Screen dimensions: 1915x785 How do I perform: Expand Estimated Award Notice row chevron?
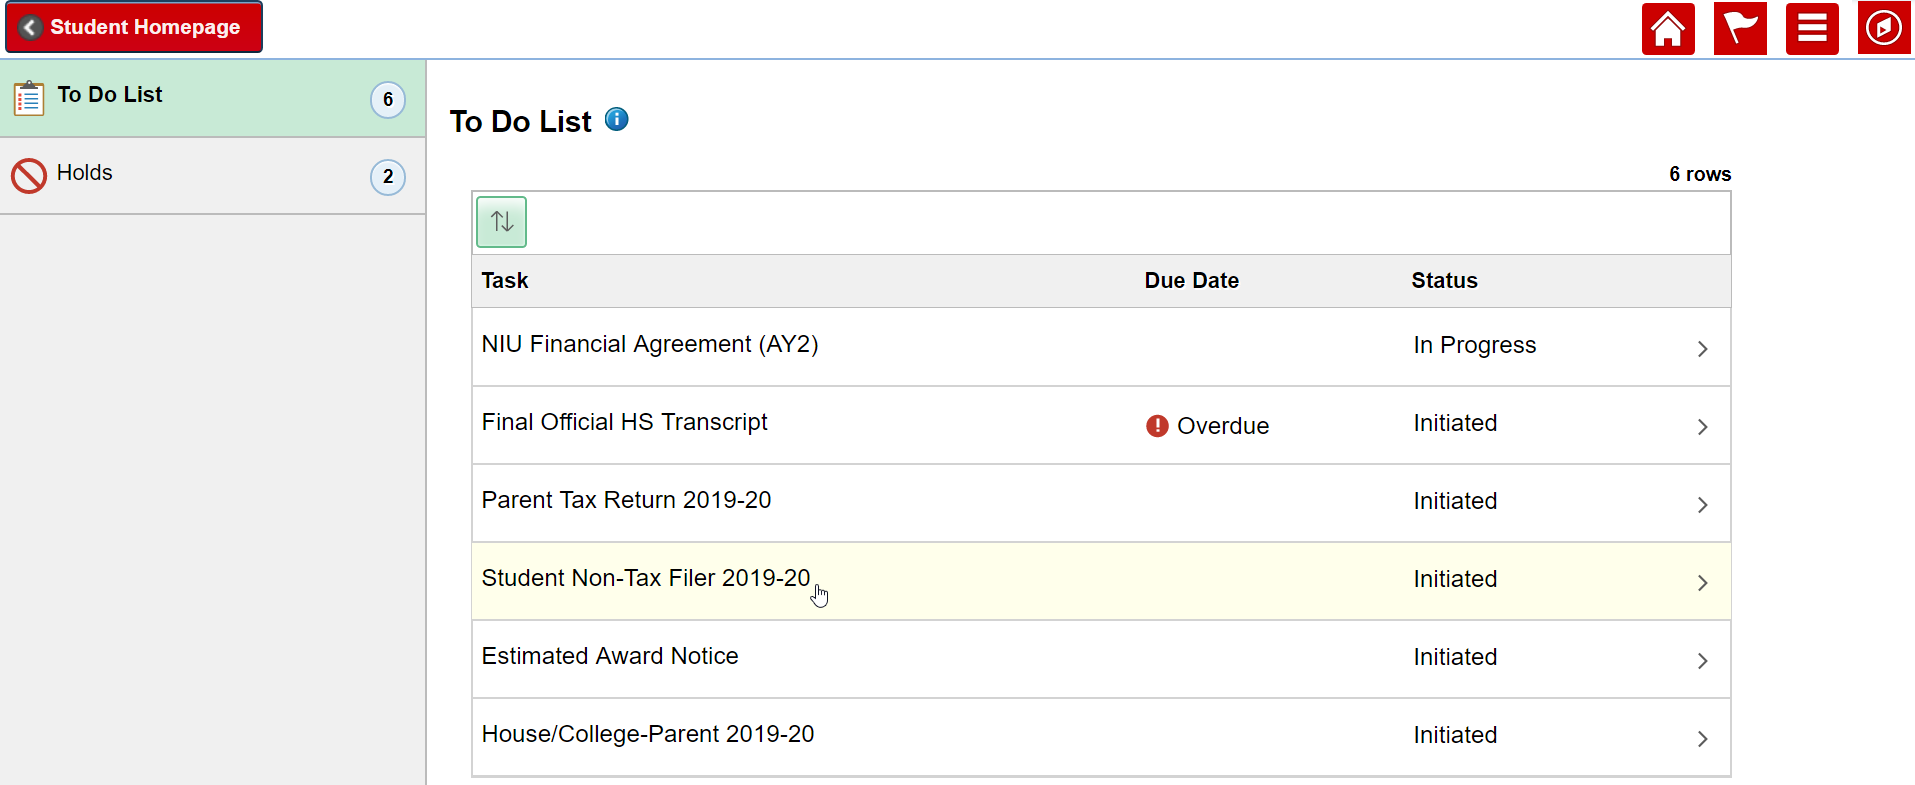pyautogui.click(x=1702, y=661)
